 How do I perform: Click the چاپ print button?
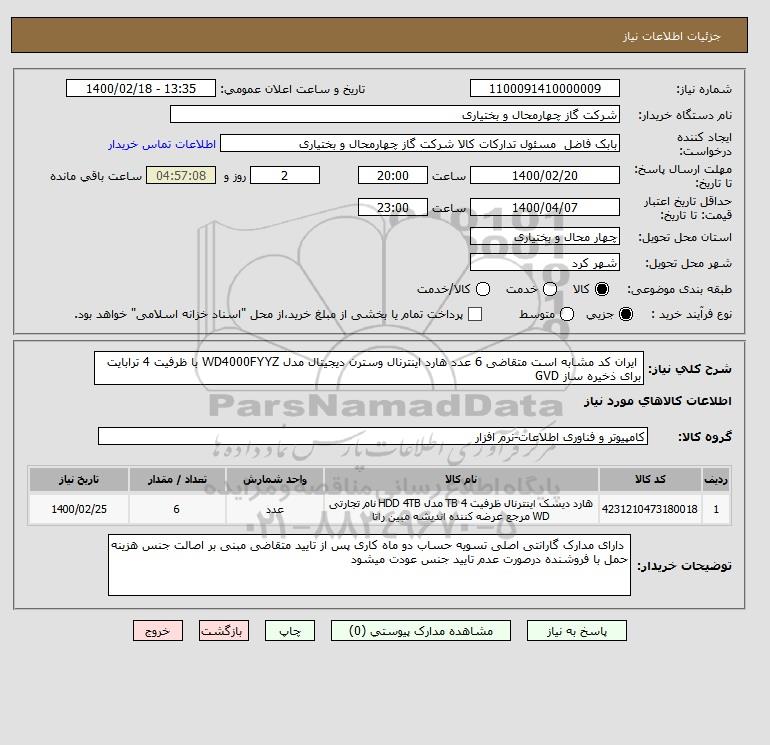290,631
